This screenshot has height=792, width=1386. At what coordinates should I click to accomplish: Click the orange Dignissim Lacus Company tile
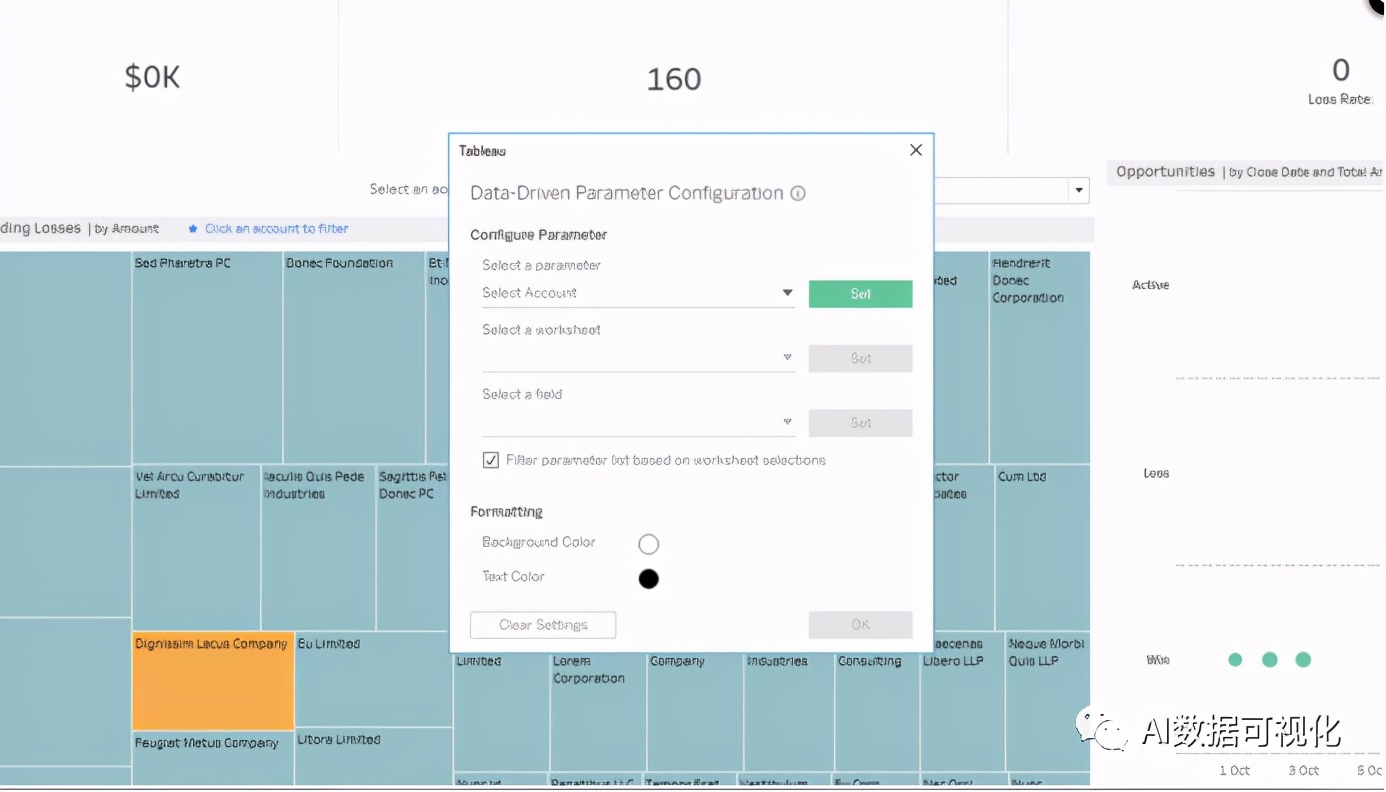213,681
